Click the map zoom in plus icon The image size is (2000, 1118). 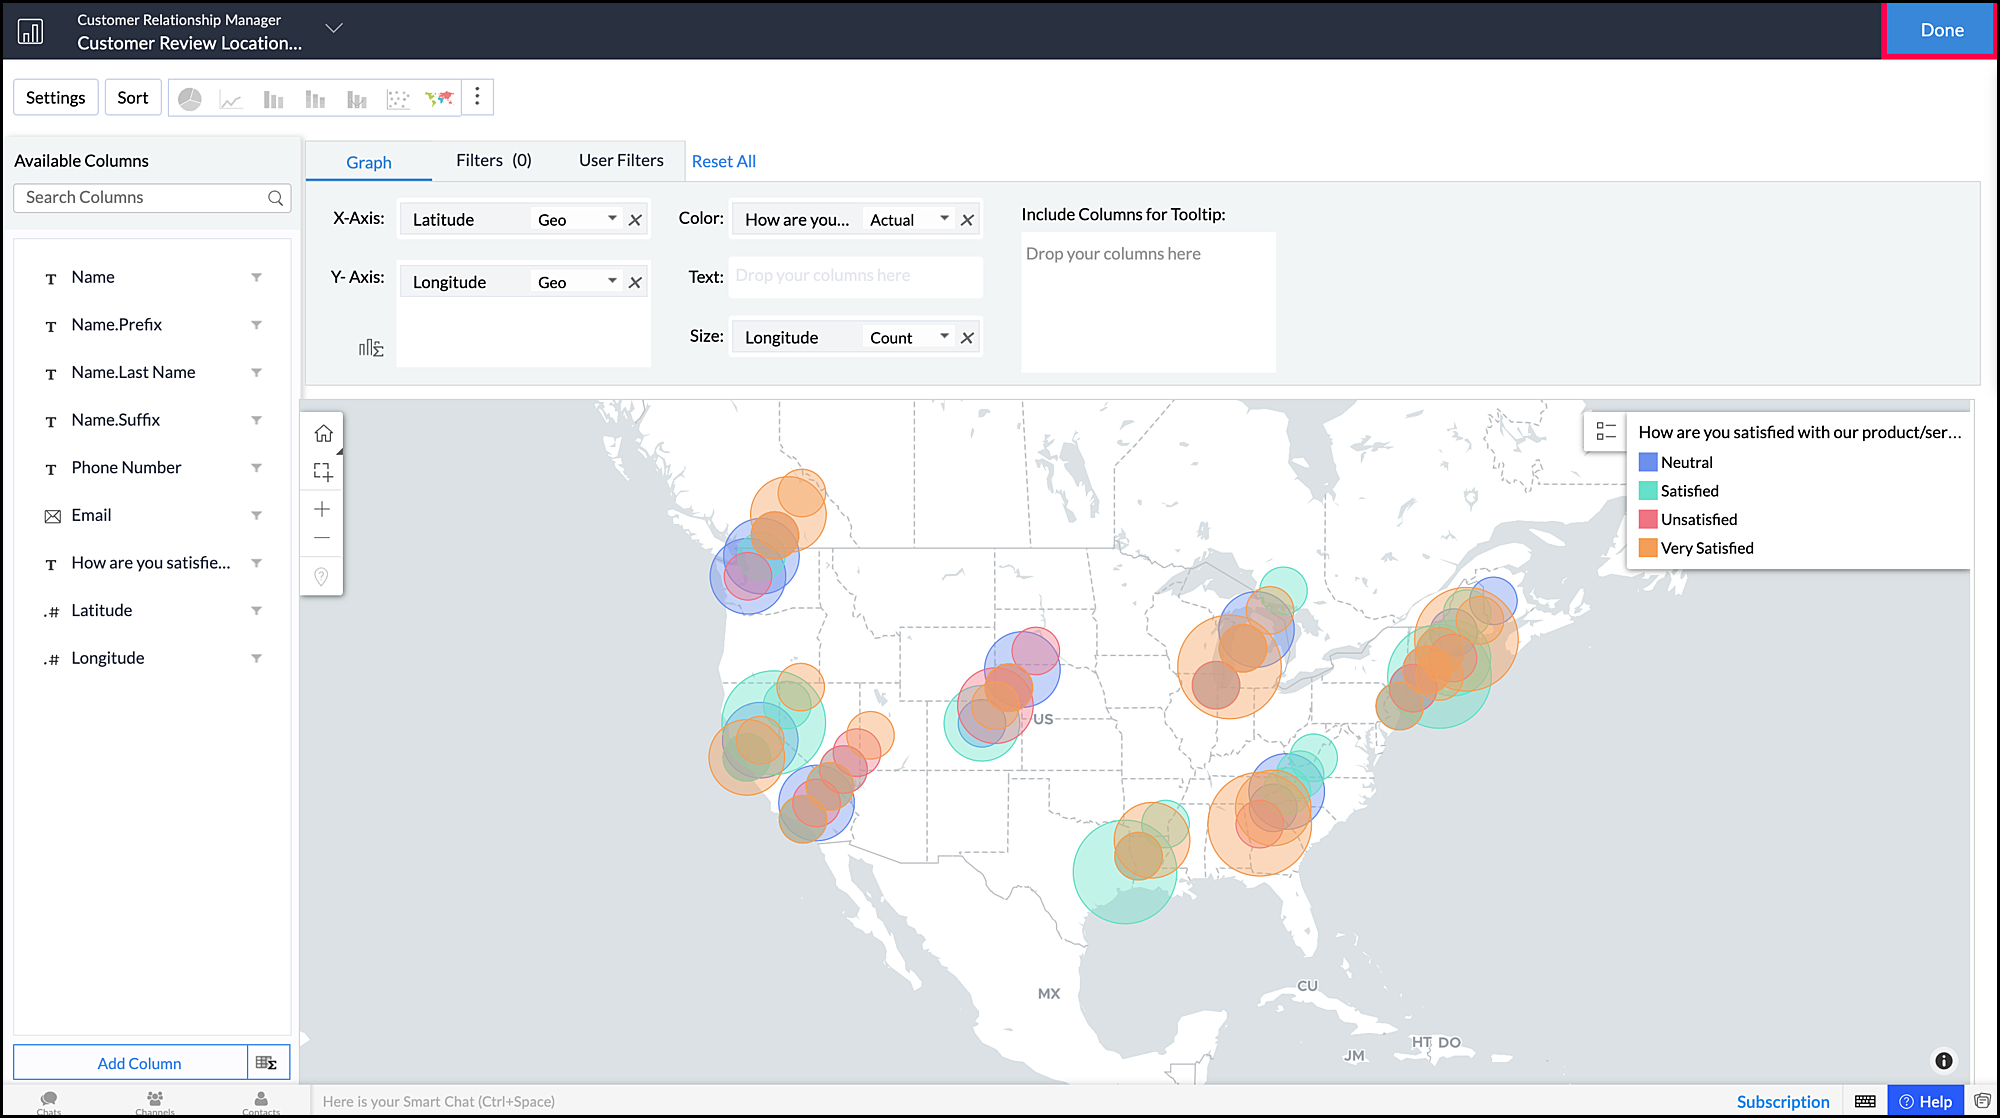click(322, 509)
